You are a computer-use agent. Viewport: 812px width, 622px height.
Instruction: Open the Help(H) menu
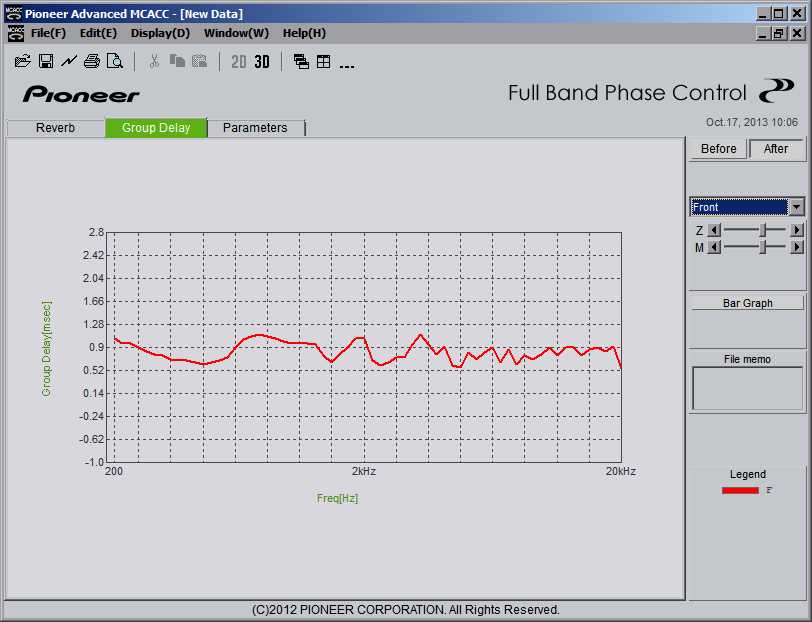(x=304, y=33)
